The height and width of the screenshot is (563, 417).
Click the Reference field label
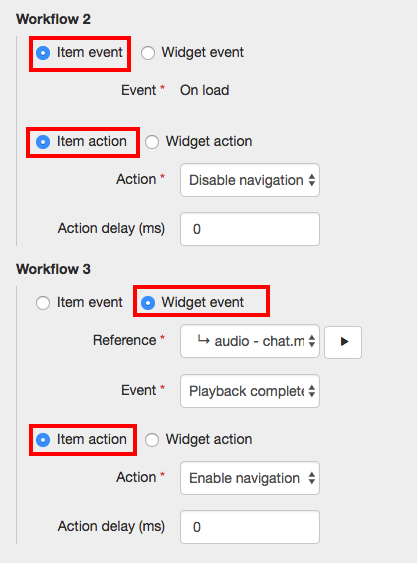(x=124, y=340)
